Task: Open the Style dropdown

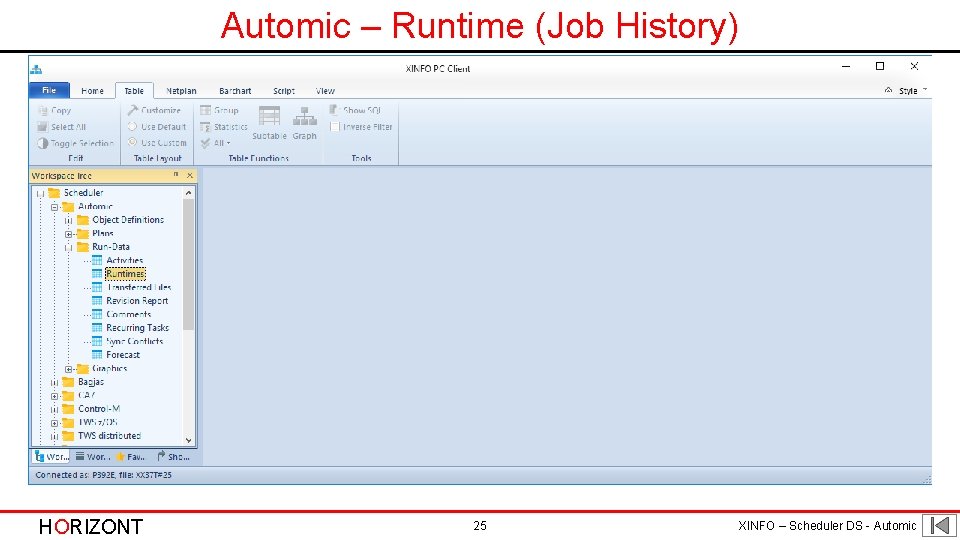Action: tap(913, 91)
